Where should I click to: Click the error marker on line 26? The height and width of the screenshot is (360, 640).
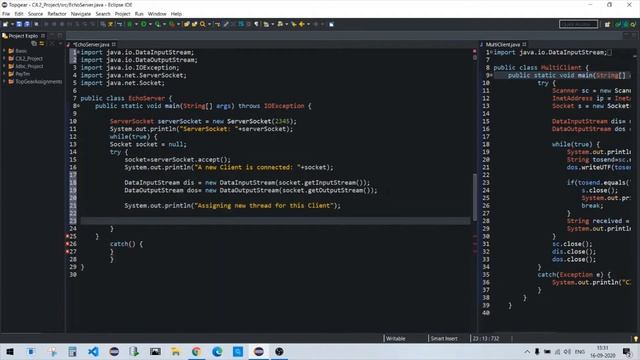pos(67,244)
